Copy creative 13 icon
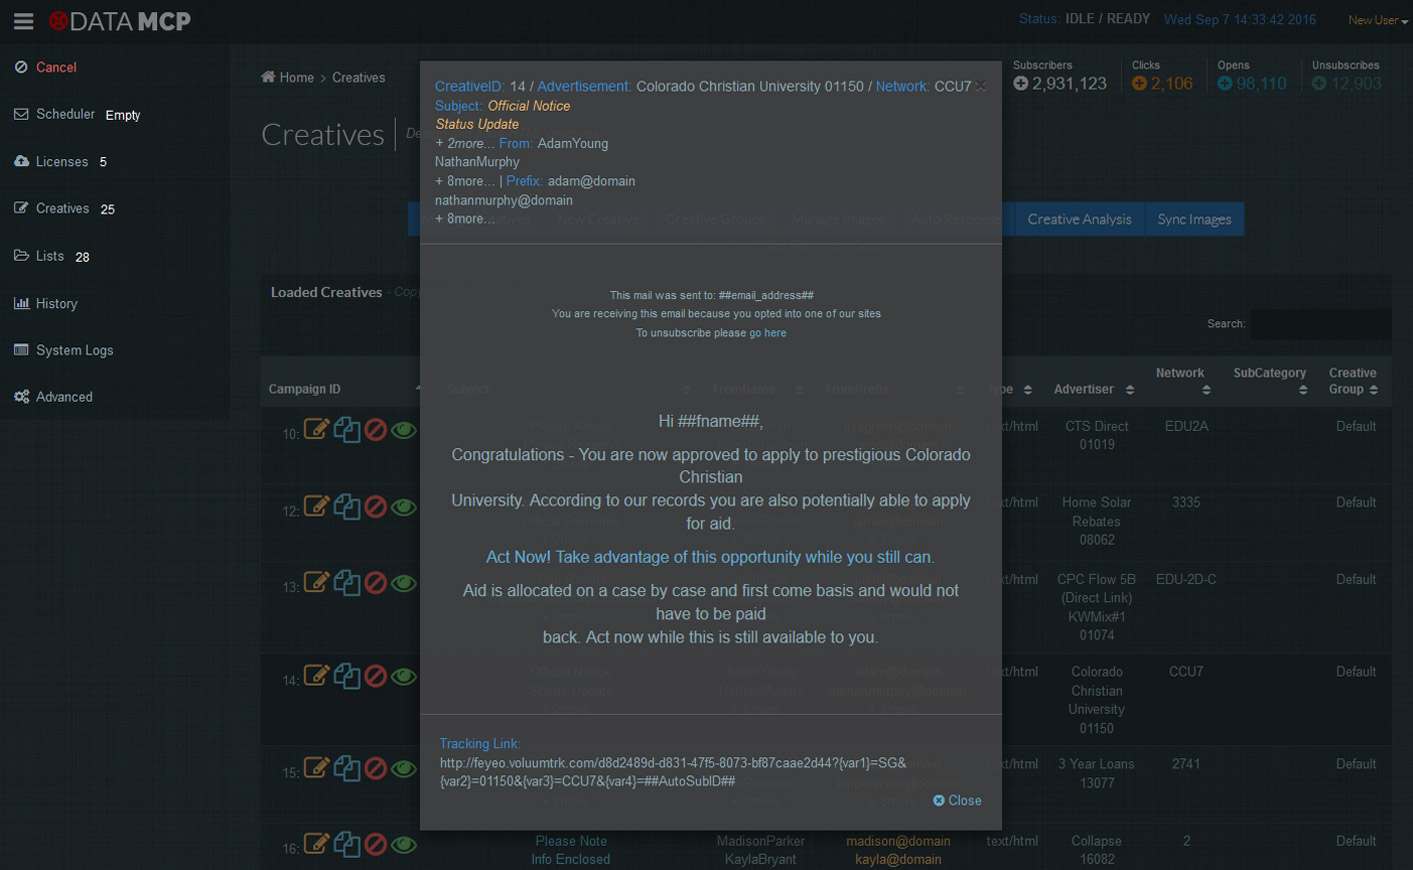 tap(347, 583)
